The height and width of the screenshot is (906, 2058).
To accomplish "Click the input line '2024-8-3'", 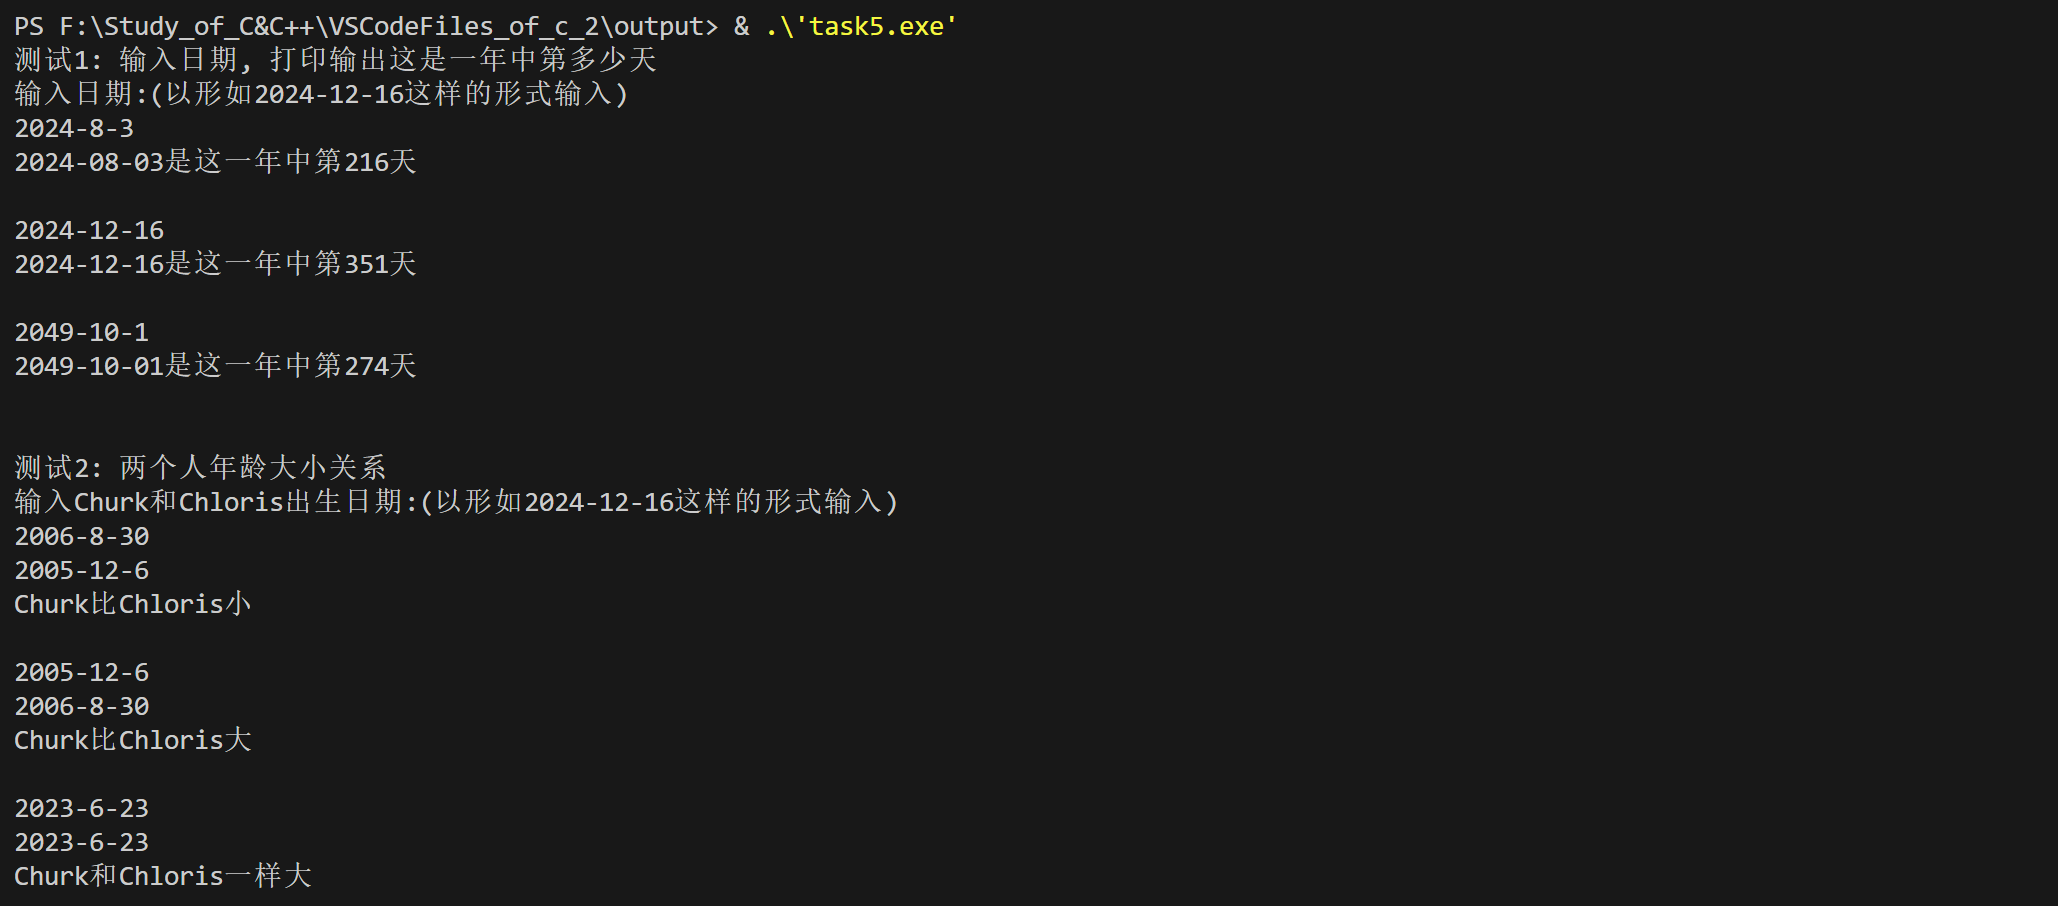I will 74,128.
